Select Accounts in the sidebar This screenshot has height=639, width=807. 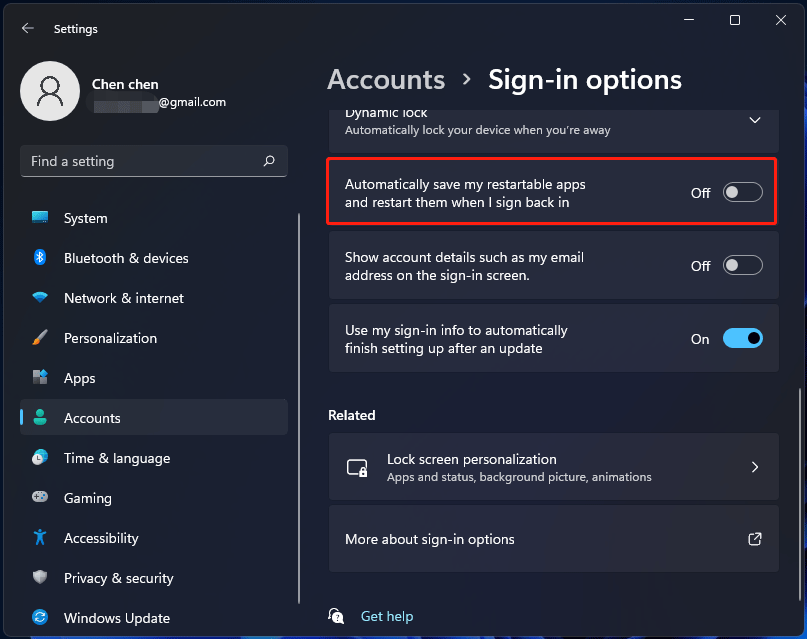click(92, 418)
